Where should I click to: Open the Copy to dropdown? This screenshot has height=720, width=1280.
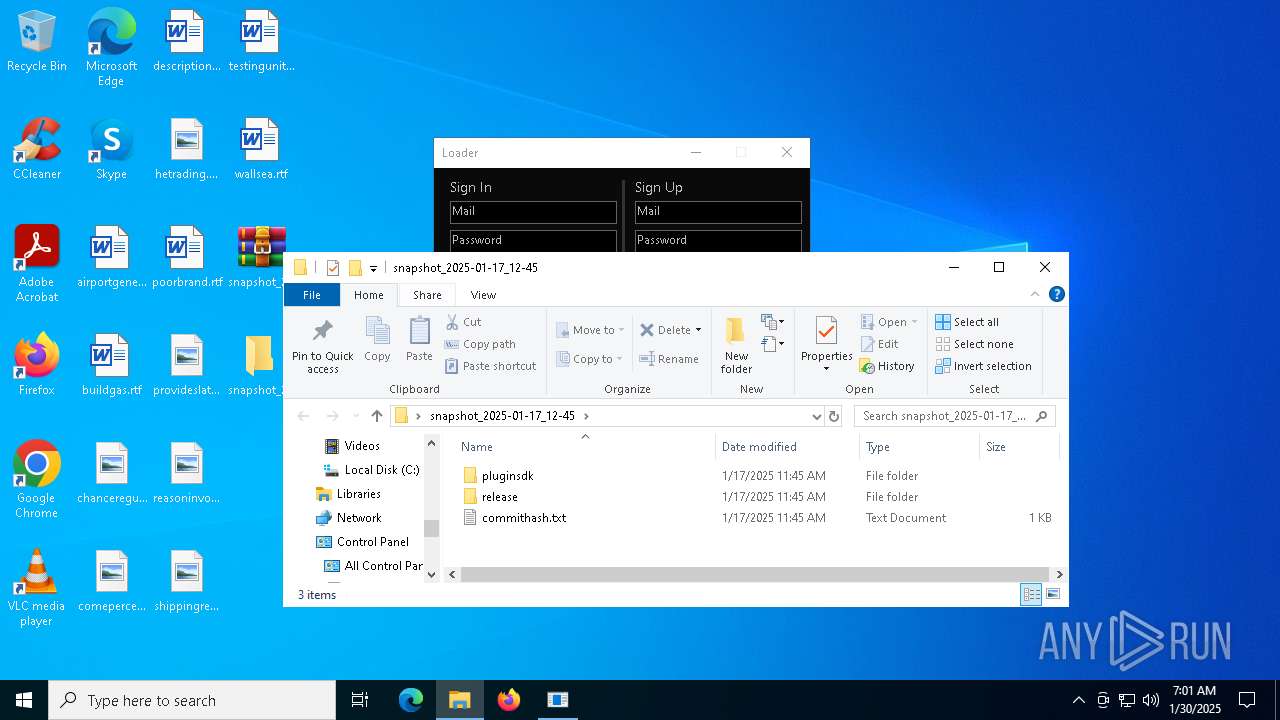[590, 359]
